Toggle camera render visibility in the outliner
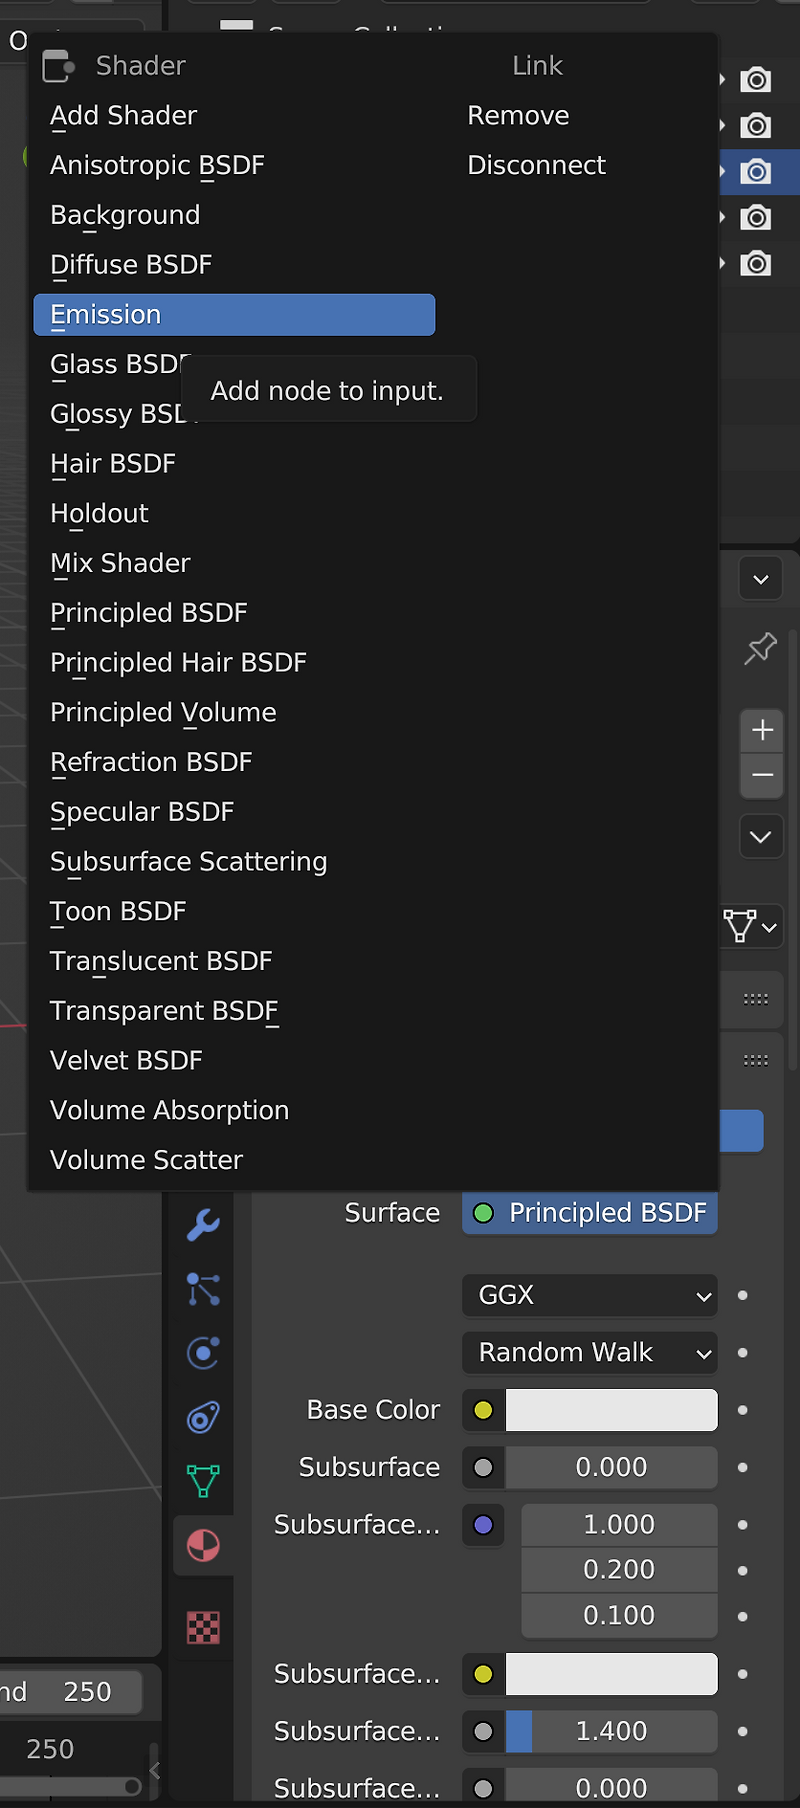800x1808 pixels. (757, 172)
